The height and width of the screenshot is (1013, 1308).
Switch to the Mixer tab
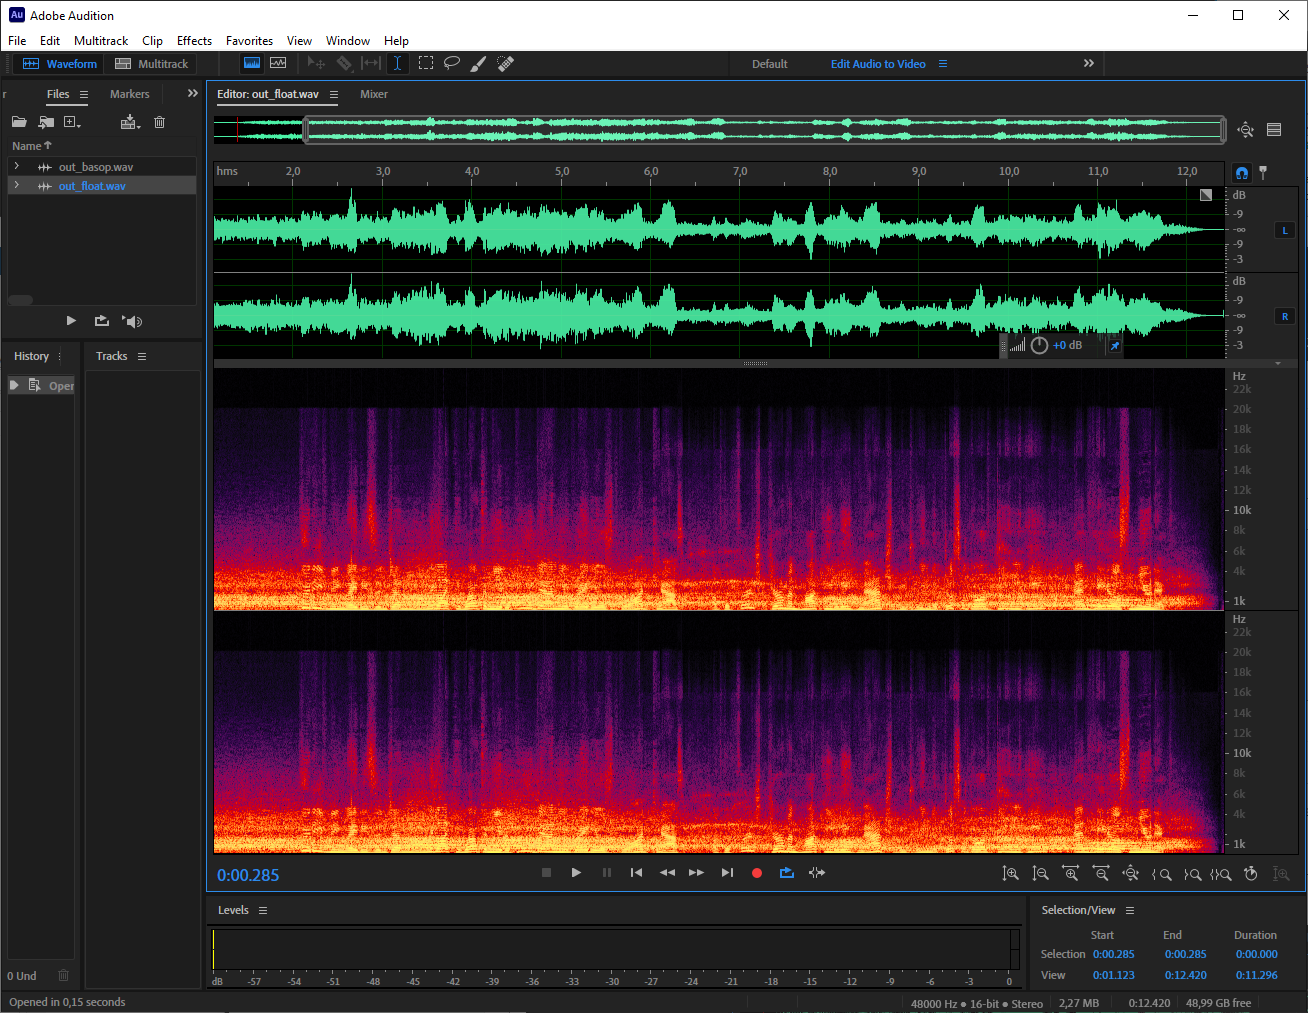374,94
